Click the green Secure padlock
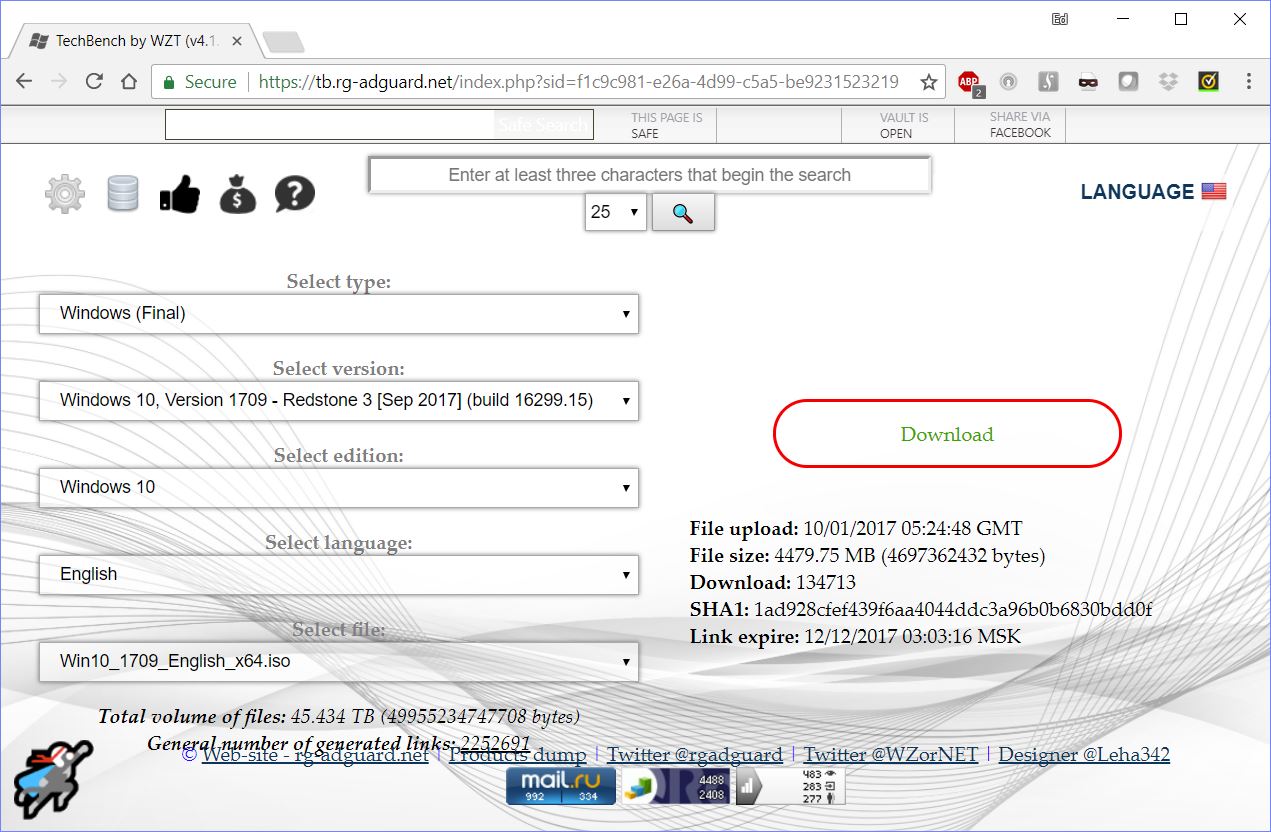 pos(169,82)
